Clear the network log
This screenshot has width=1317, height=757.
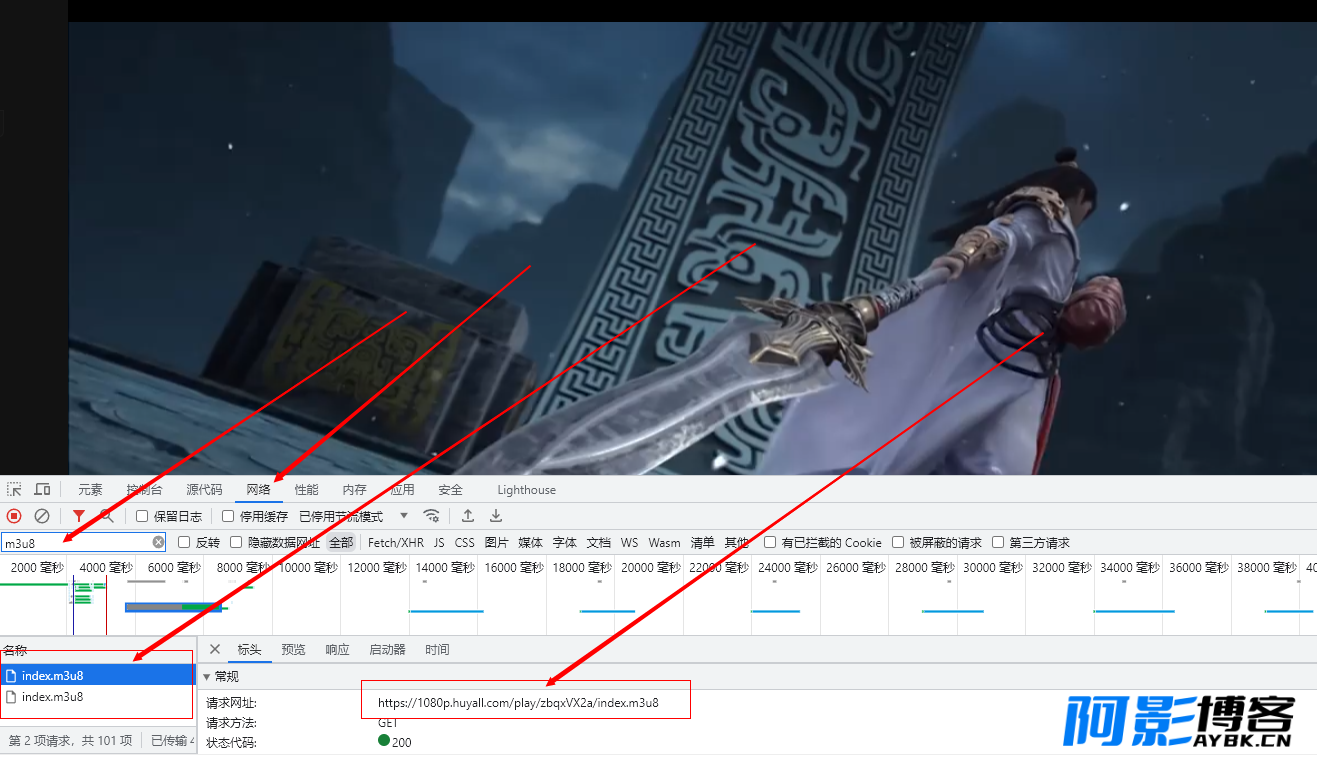[42, 516]
